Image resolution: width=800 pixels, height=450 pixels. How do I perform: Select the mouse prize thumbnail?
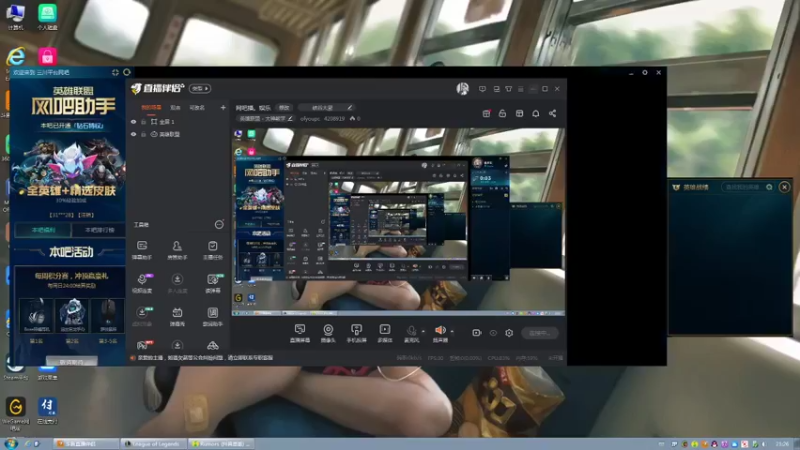(x=108, y=315)
